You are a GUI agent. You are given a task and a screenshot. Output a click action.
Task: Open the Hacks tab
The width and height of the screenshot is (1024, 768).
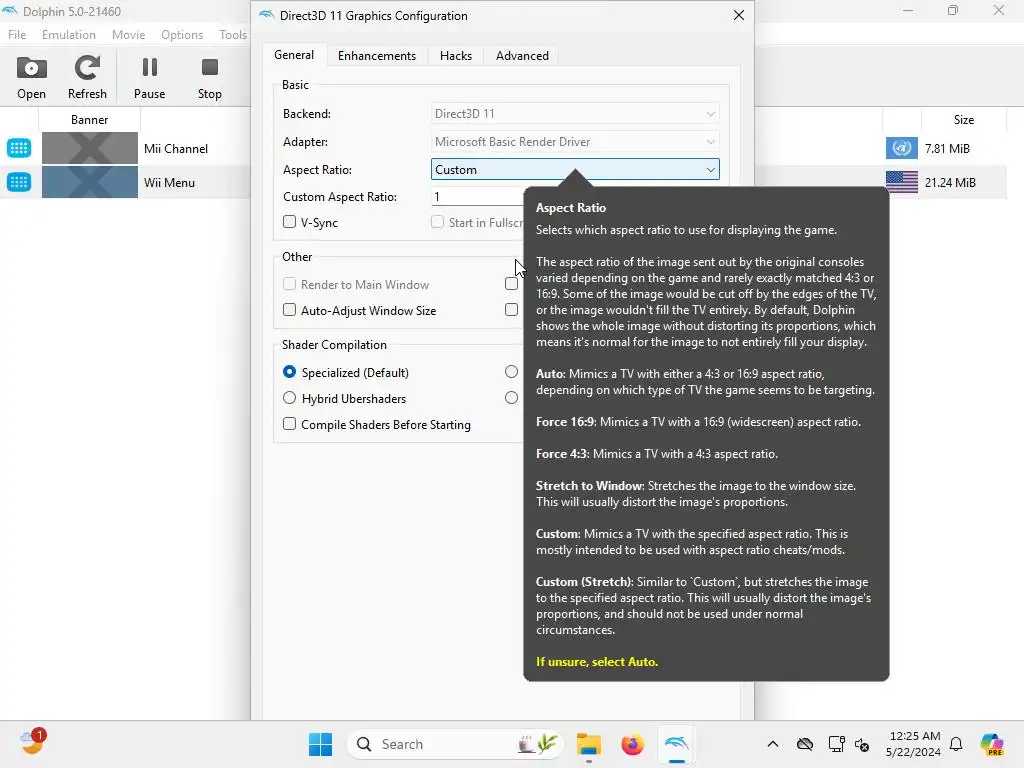[x=456, y=56]
